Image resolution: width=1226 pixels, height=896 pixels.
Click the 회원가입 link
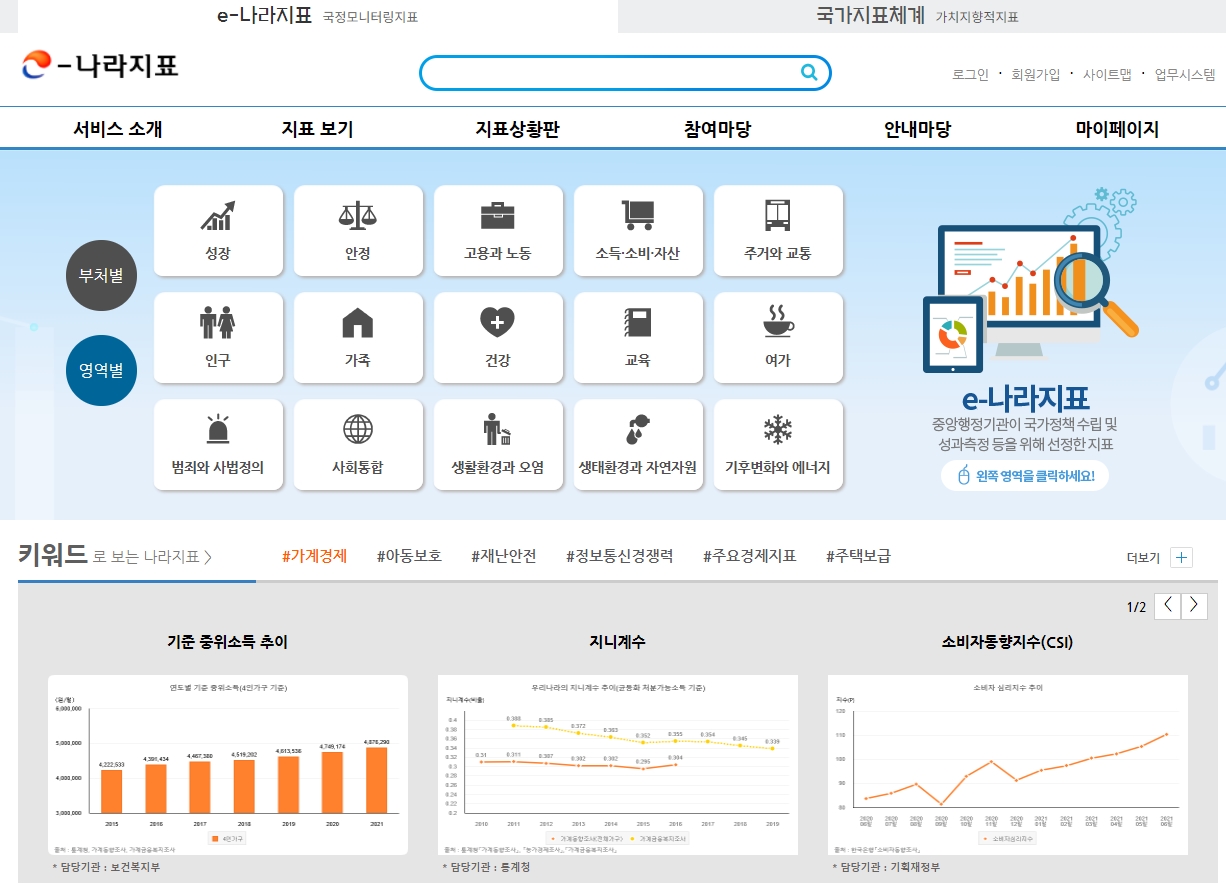(1035, 74)
